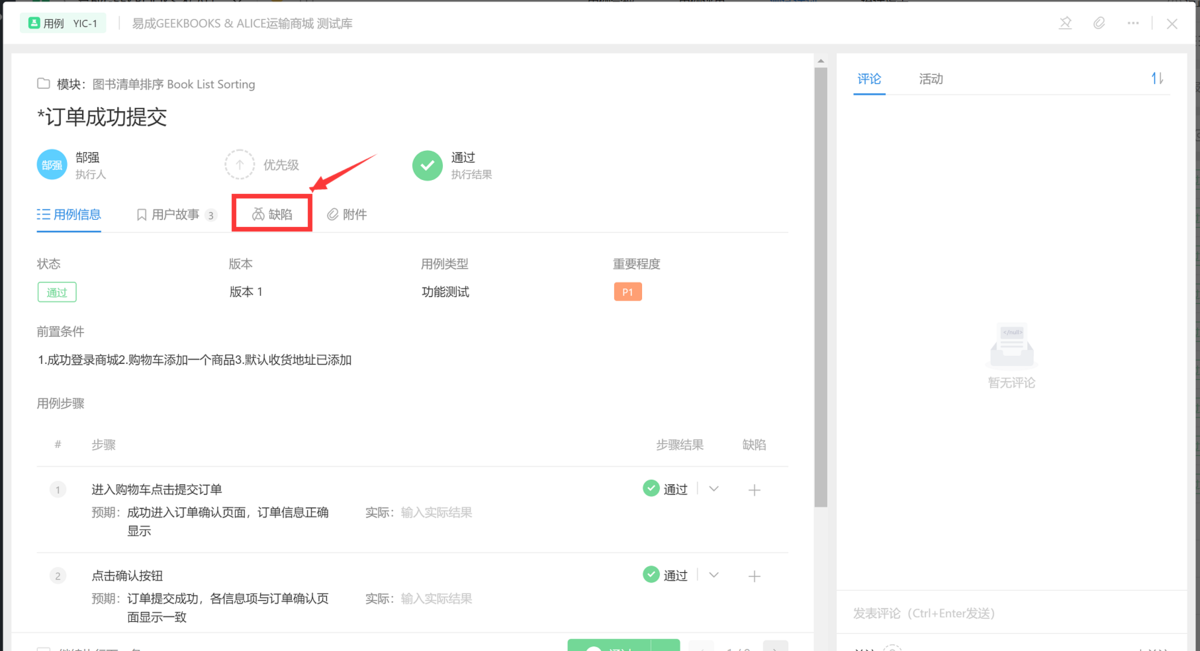Click module name 图书清单排序 Book List Sorting

tap(174, 84)
